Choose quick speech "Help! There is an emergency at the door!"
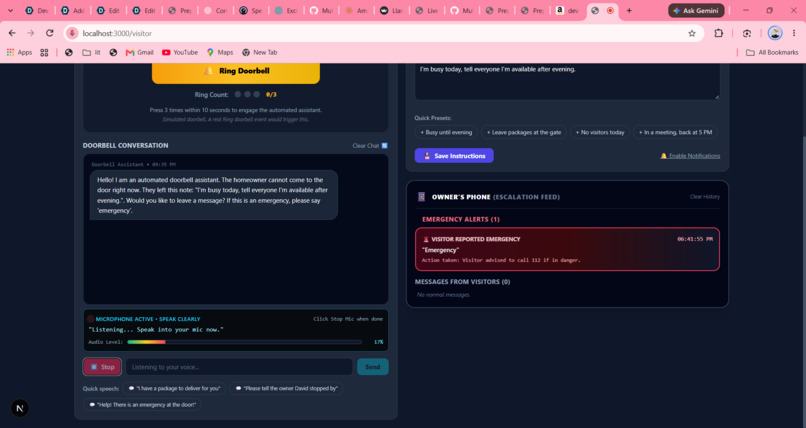806x428 pixels. 142,405
